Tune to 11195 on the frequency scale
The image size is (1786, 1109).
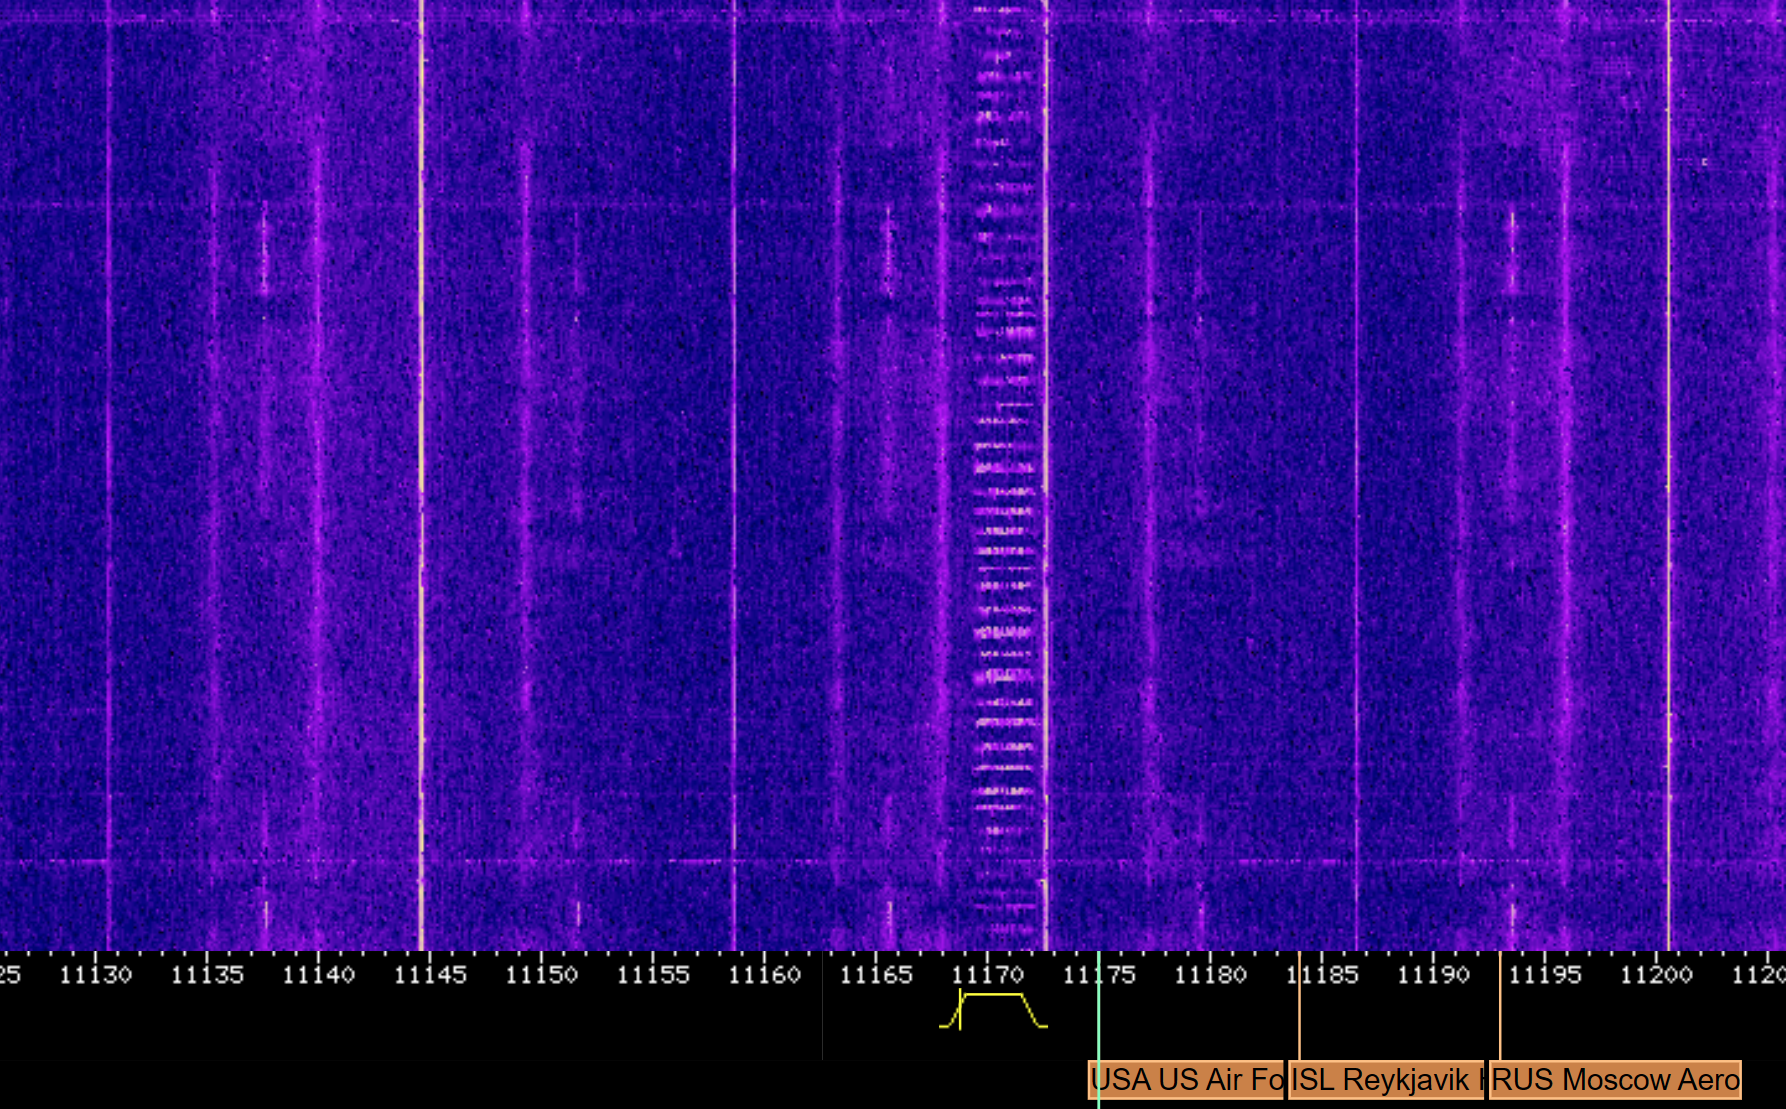point(1545,974)
